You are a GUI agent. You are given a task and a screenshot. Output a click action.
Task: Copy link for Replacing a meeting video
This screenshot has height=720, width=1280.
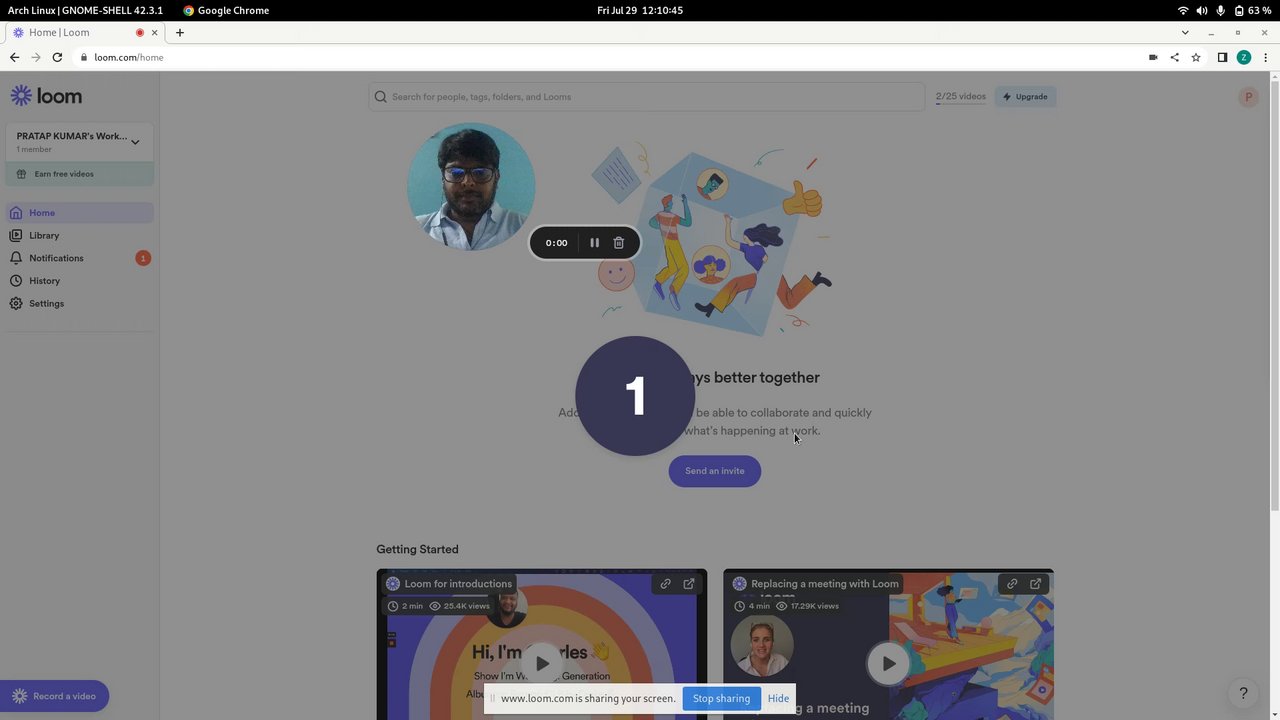pos(1012,584)
